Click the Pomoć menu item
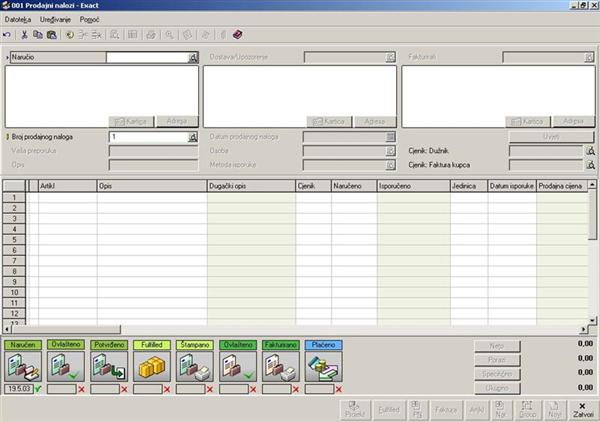The height and width of the screenshot is (422, 600). pyautogui.click(x=89, y=20)
